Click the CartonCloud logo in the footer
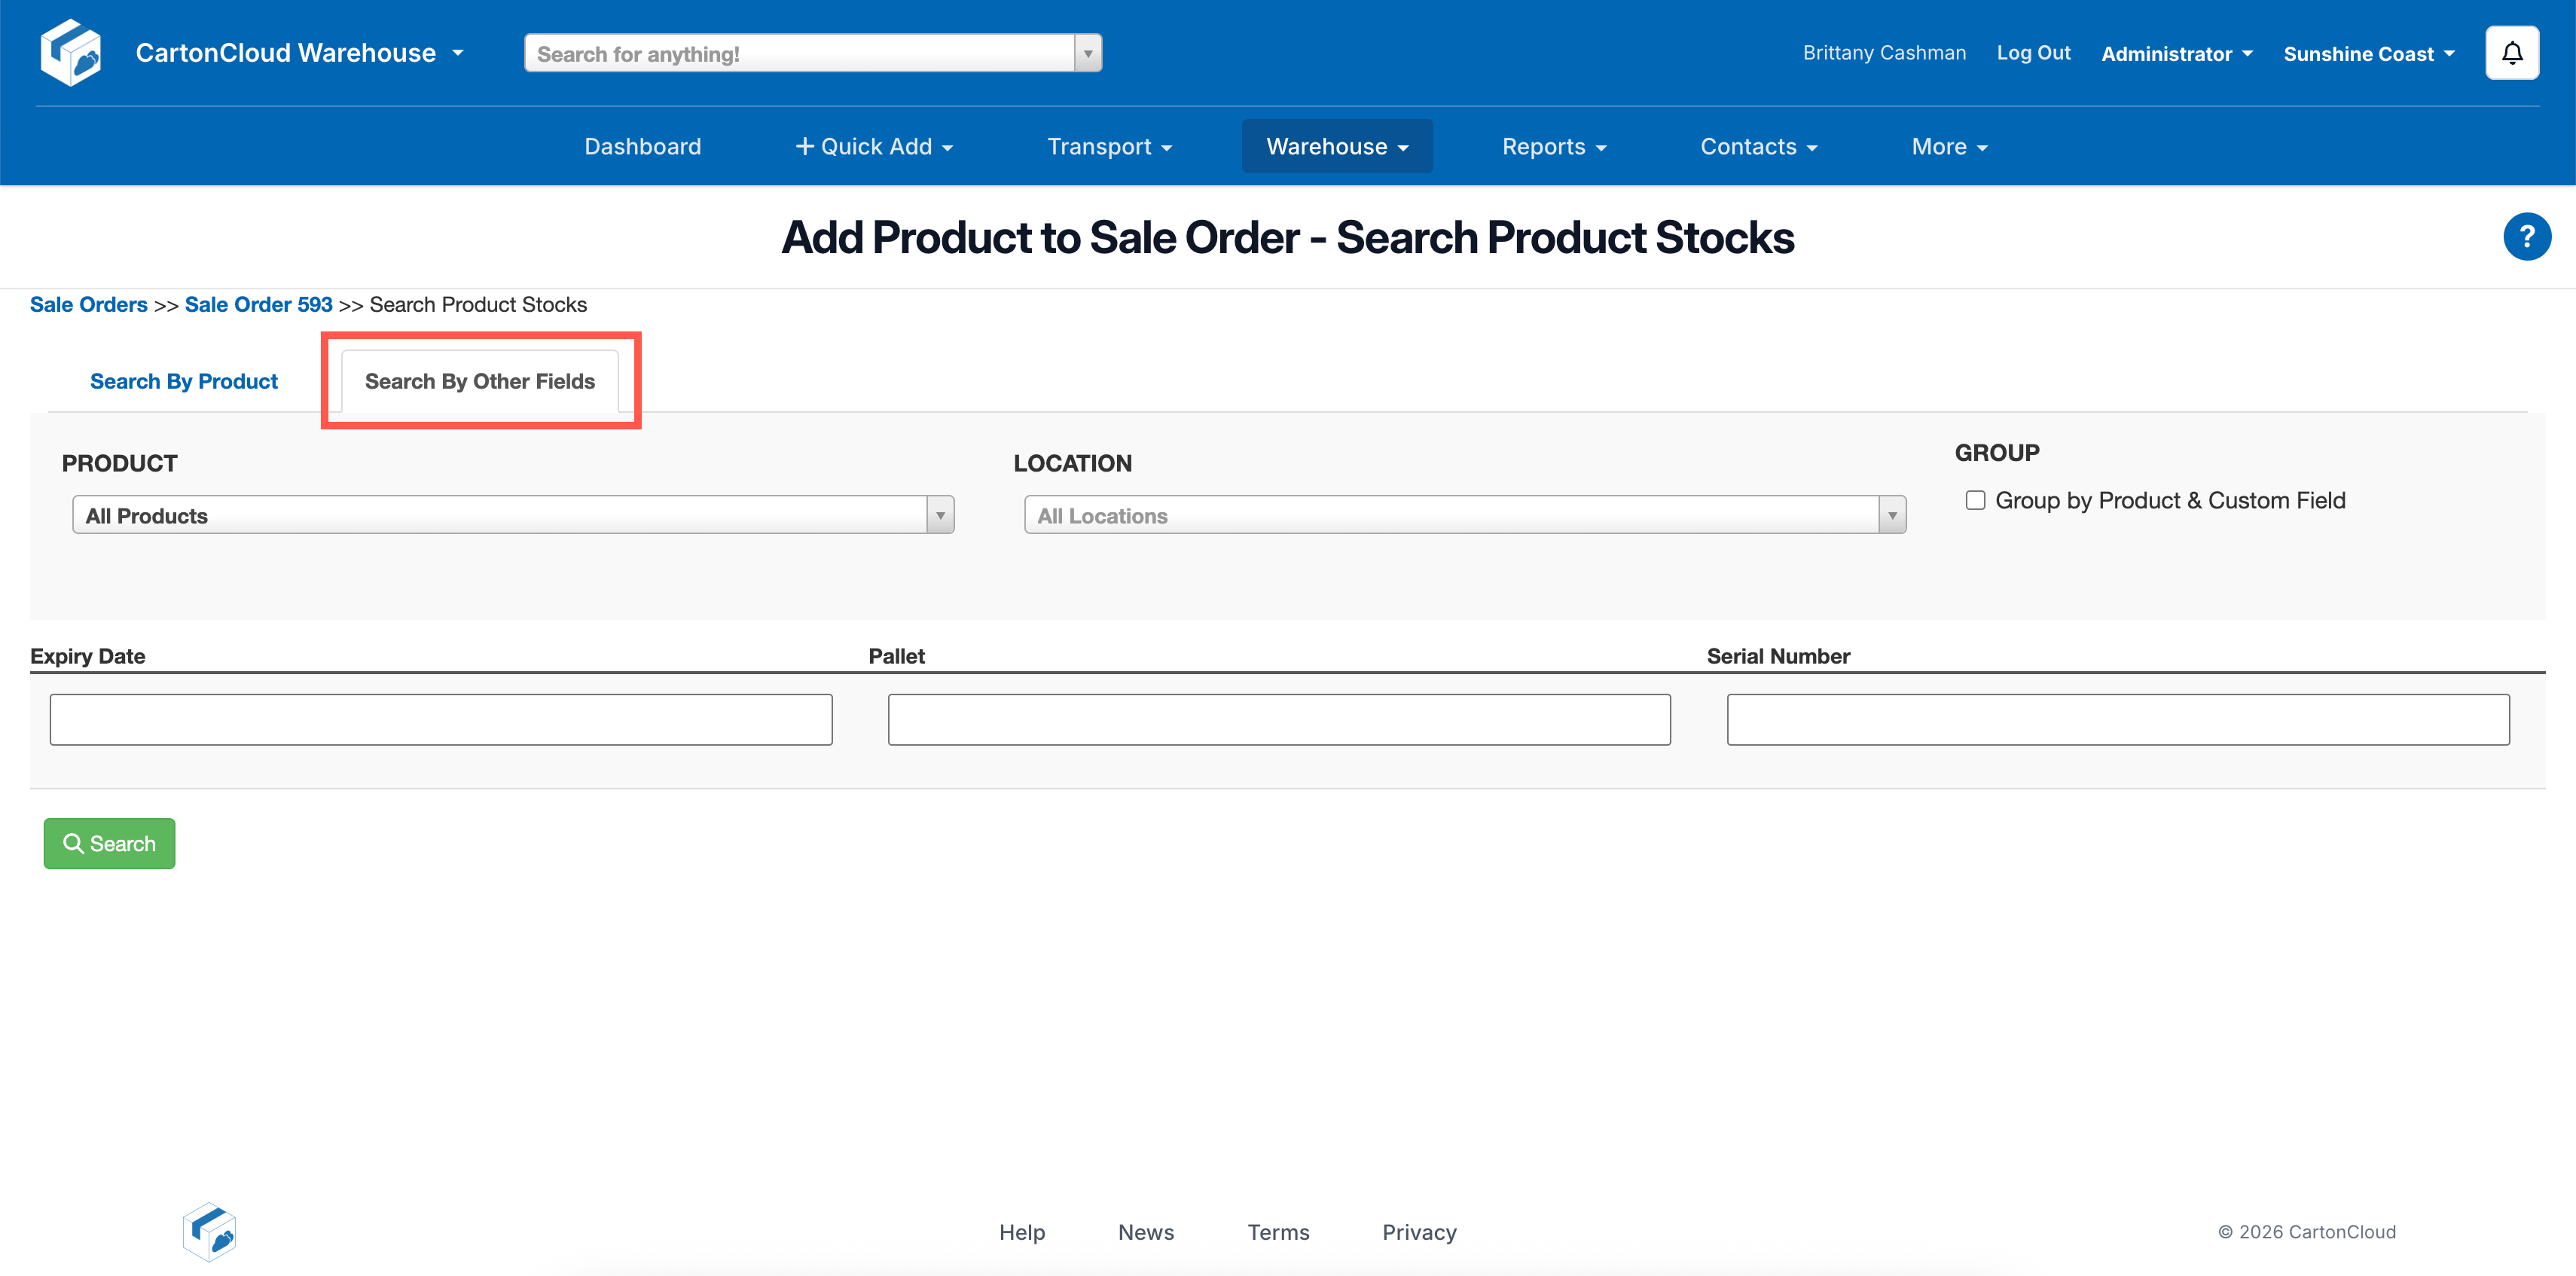The width and height of the screenshot is (2576, 1276). [x=209, y=1231]
